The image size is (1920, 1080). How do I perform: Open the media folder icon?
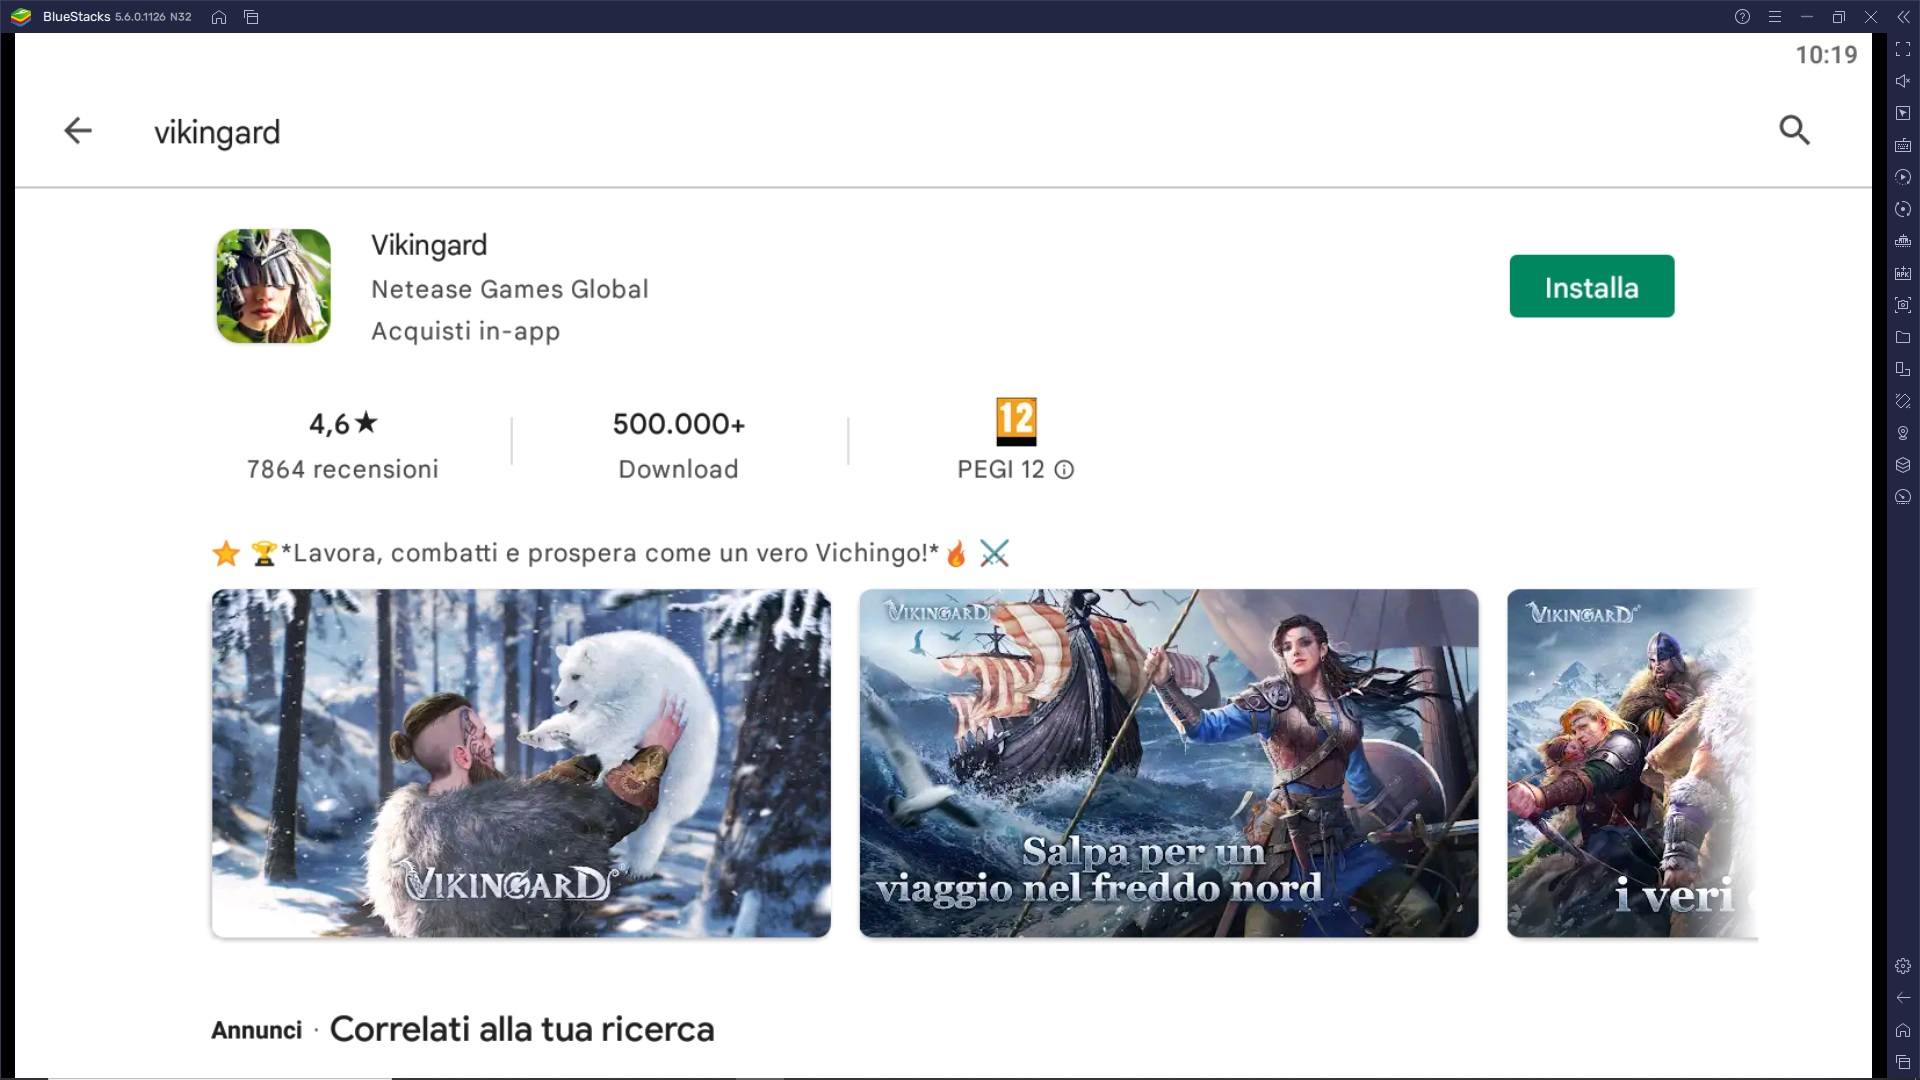pos(1903,337)
